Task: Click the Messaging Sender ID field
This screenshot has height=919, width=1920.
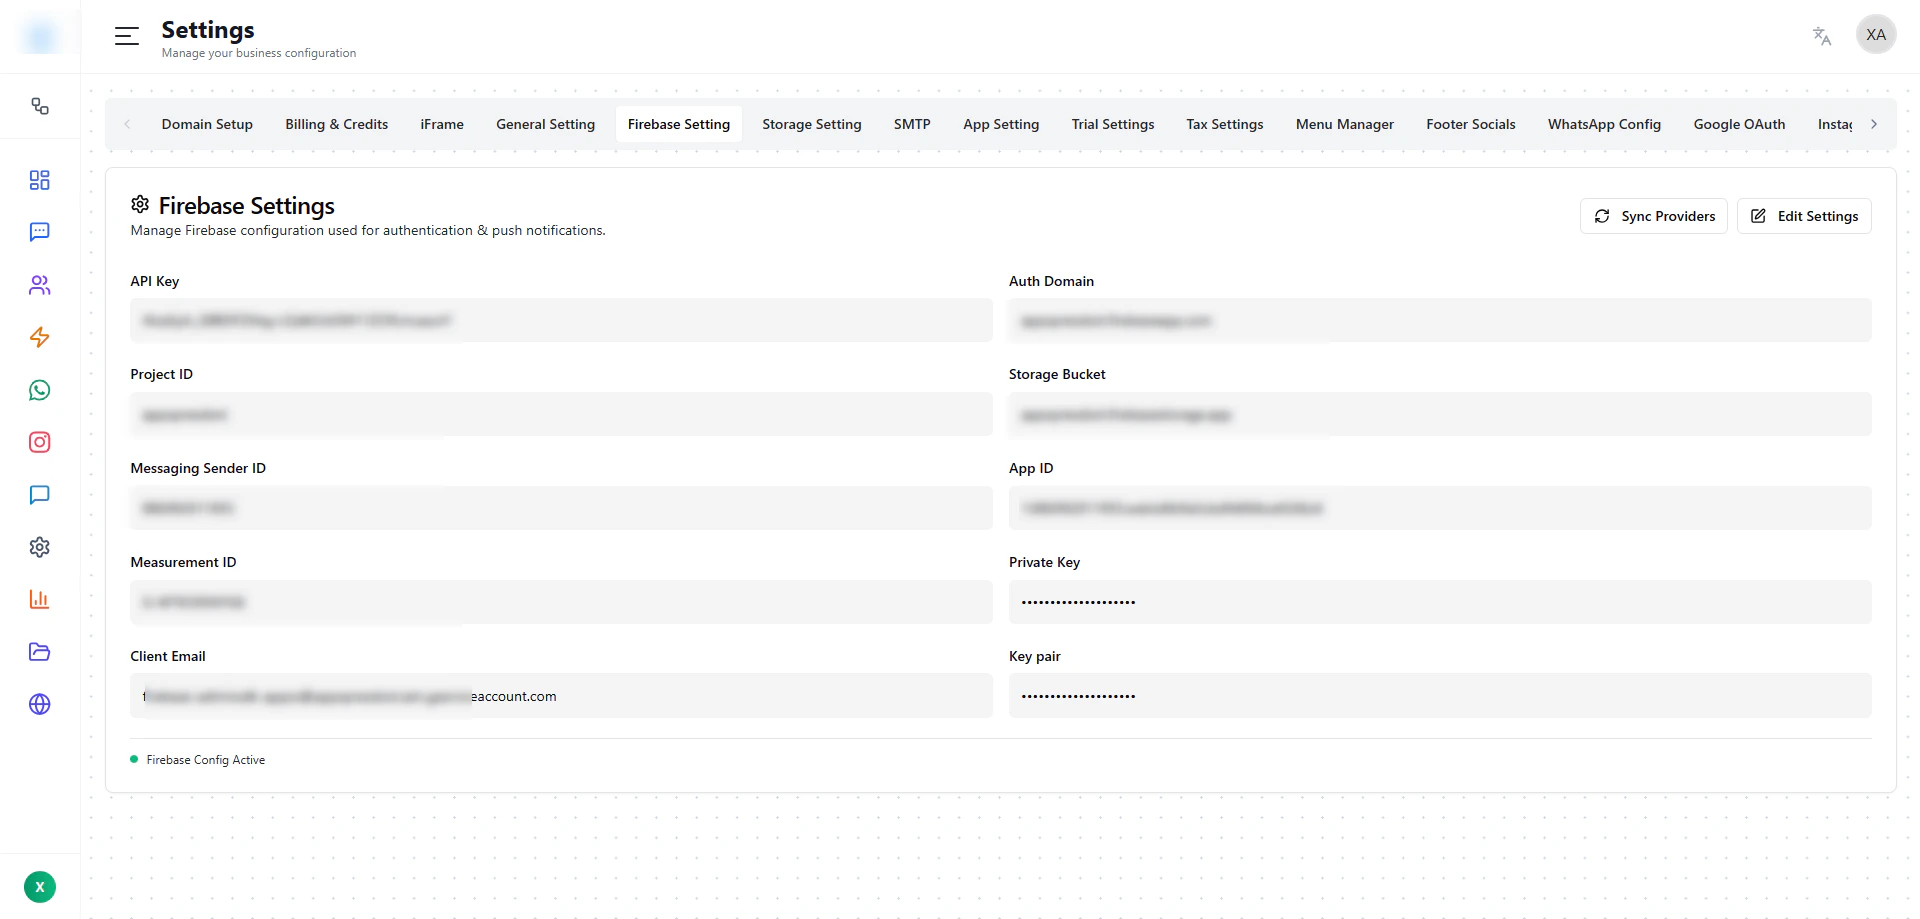Action: 561,508
